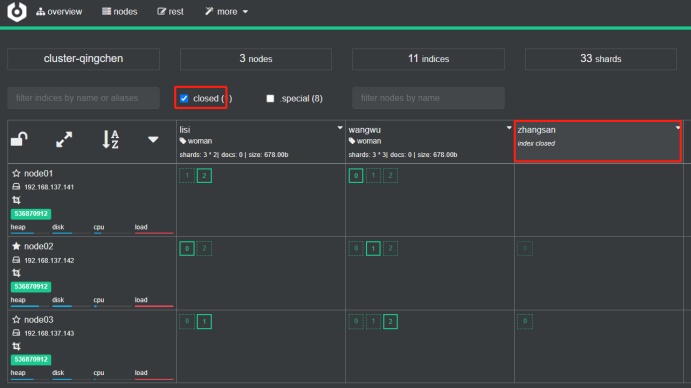The height and width of the screenshot is (388, 691).
Task: Click the 3 nodes summary box
Action: pyautogui.click(x=256, y=59)
